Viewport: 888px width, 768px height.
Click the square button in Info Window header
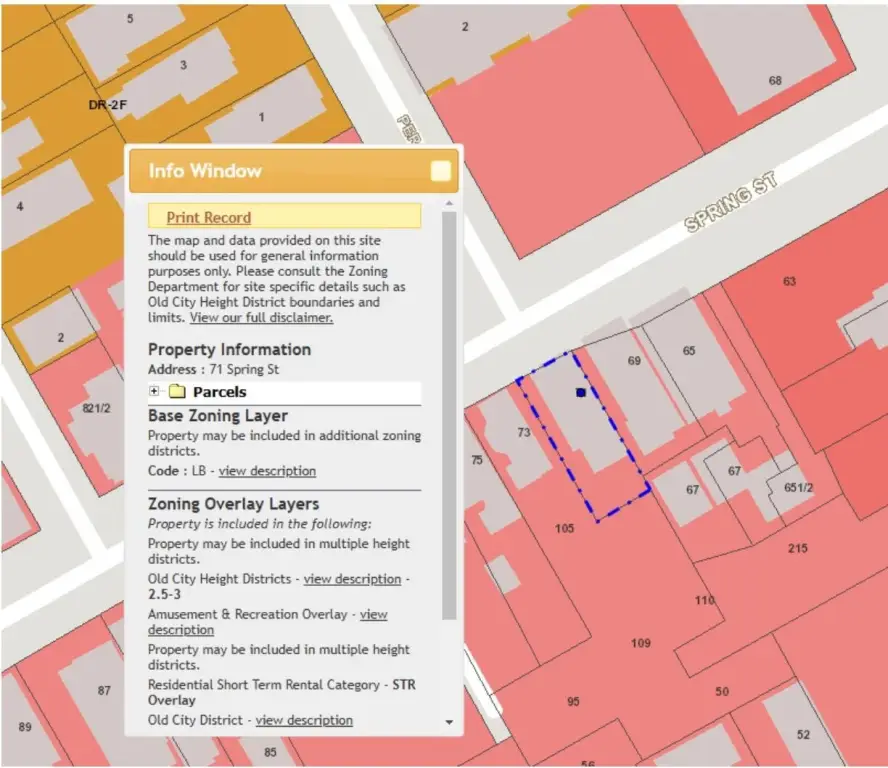[x=440, y=171]
